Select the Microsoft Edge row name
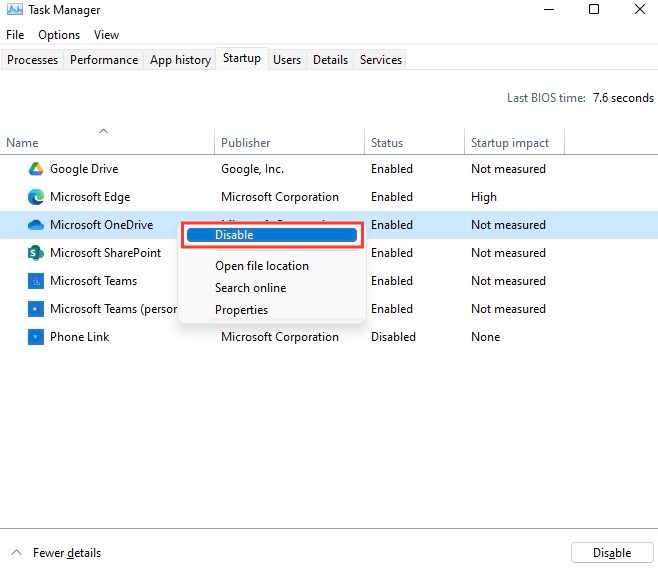The width and height of the screenshot is (658, 572). 90,197
